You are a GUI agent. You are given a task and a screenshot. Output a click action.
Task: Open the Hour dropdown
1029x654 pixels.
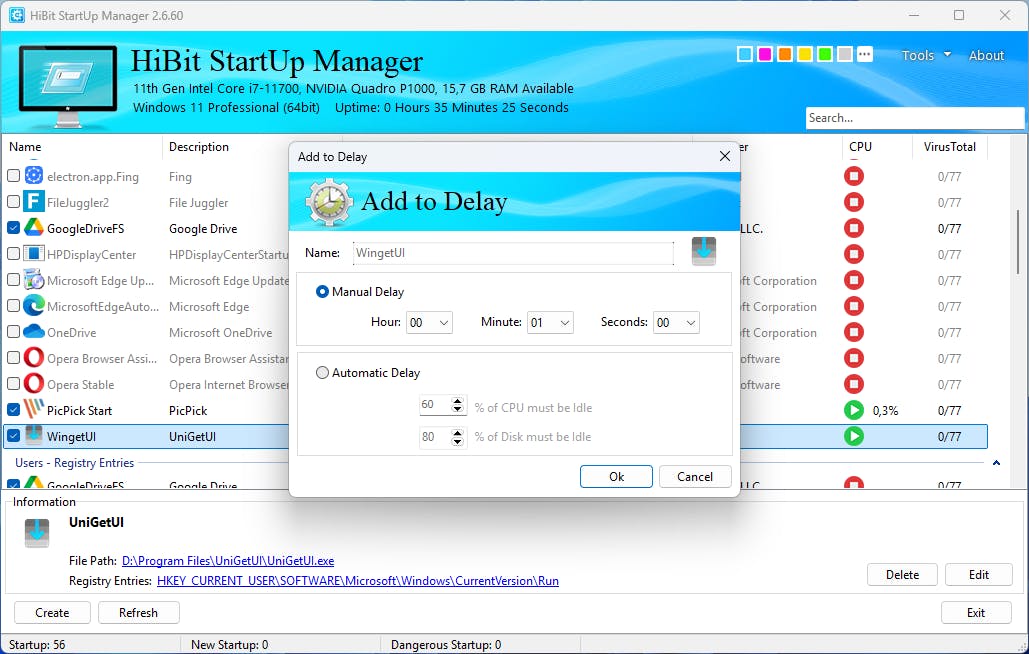point(429,322)
